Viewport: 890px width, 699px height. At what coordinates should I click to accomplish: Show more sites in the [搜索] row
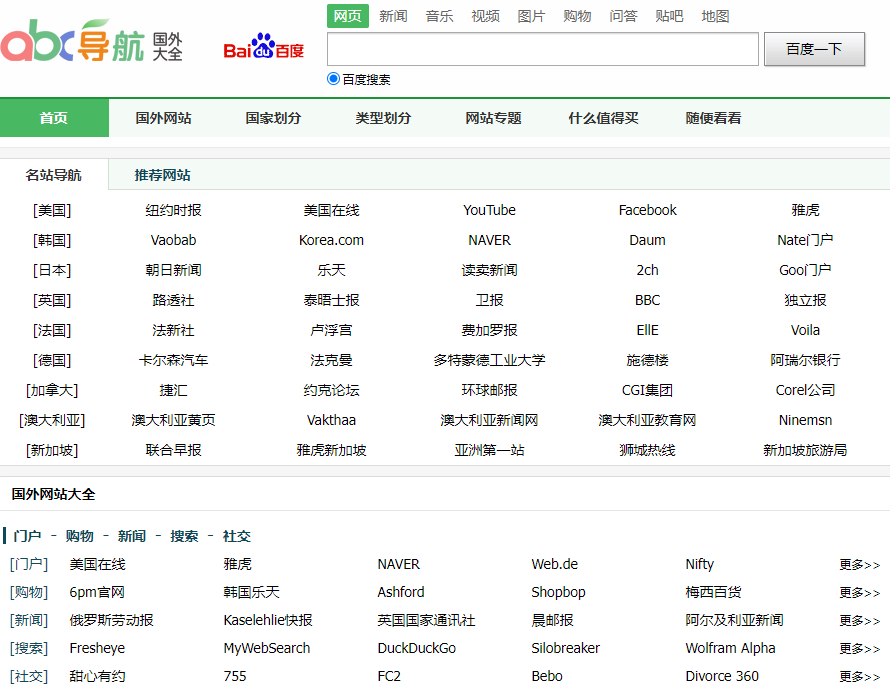coord(860,648)
